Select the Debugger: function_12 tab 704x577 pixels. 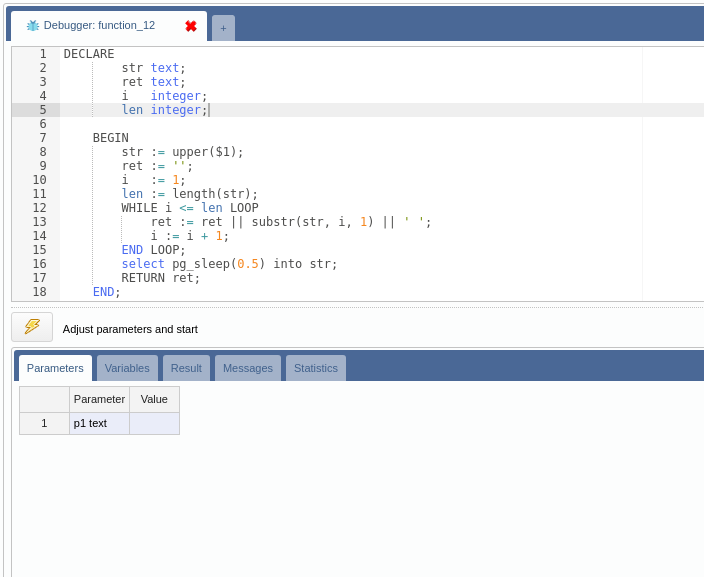point(99,26)
